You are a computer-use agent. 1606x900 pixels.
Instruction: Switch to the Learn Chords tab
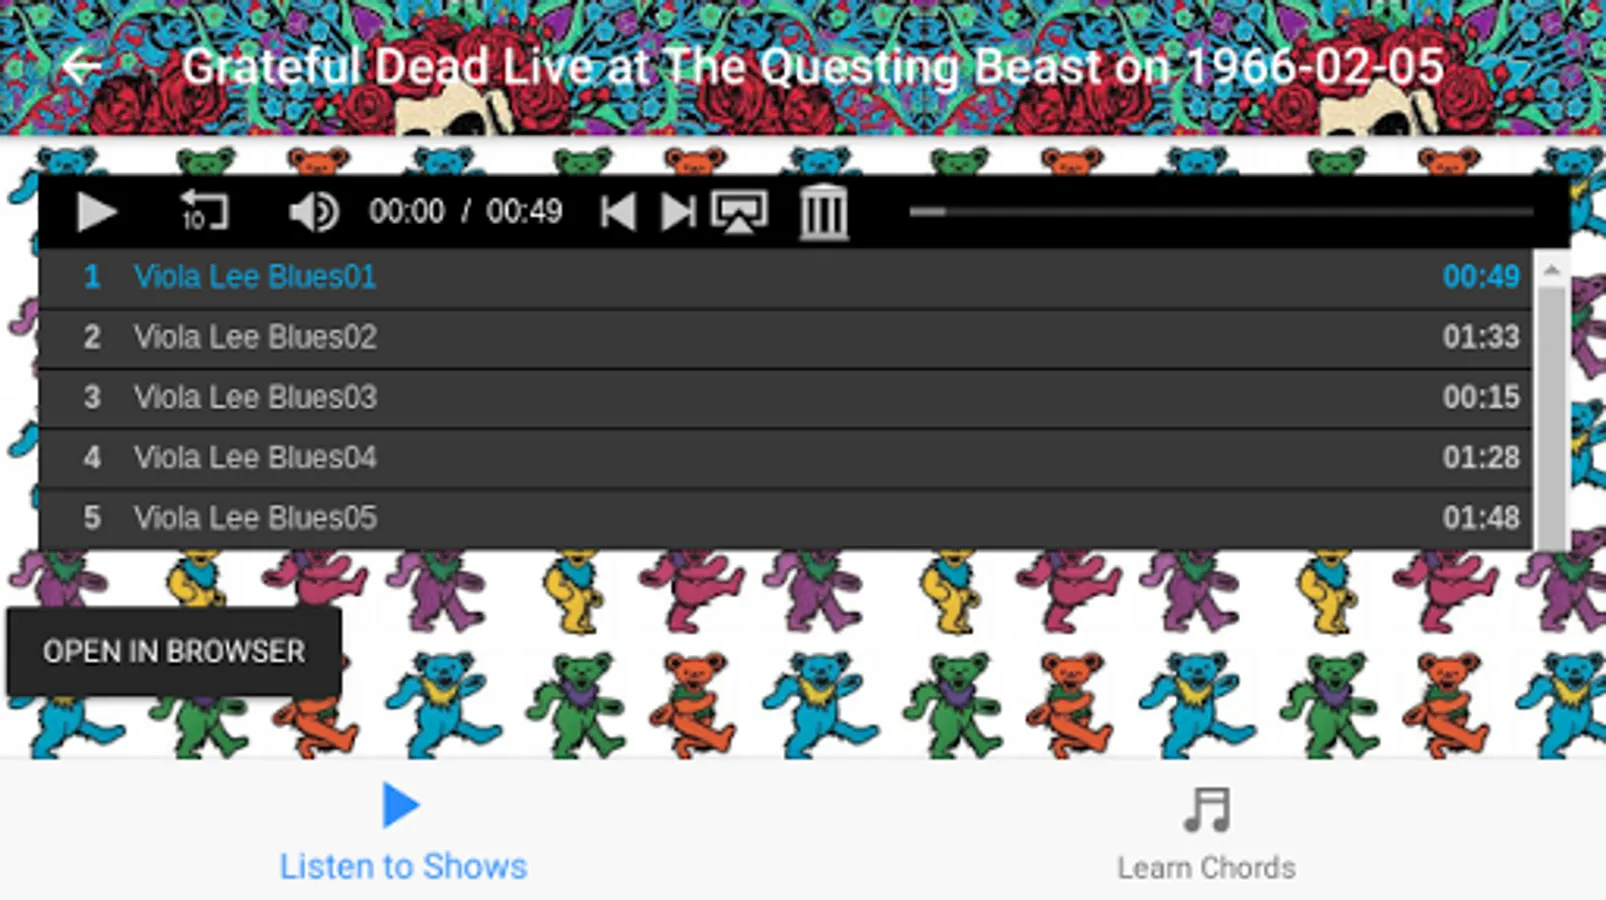[1207, 834]
